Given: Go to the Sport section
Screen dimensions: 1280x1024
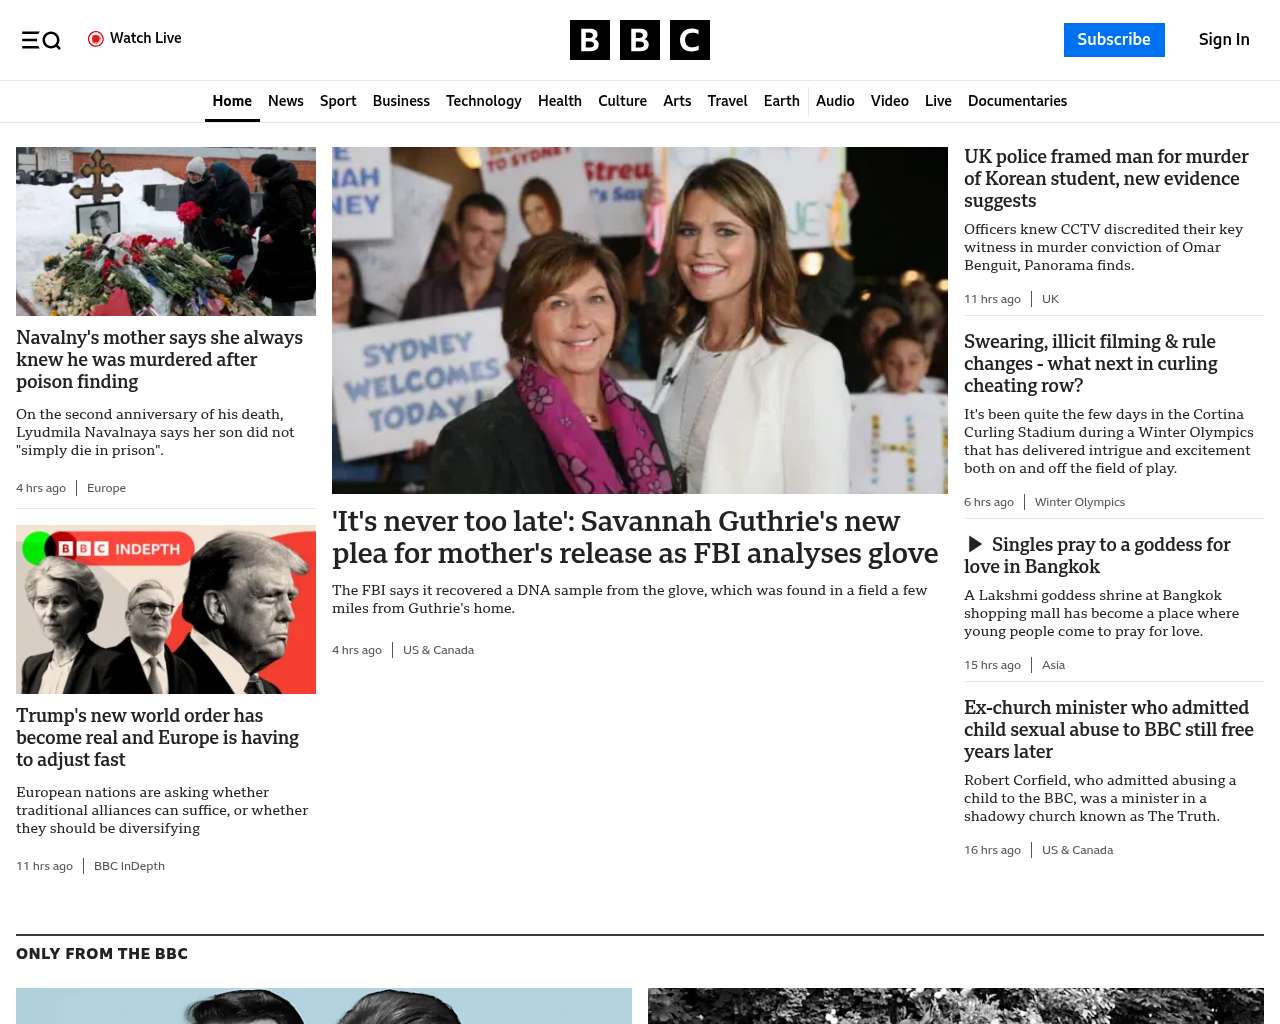Looking at the screenshot, I should click(338, 101).
